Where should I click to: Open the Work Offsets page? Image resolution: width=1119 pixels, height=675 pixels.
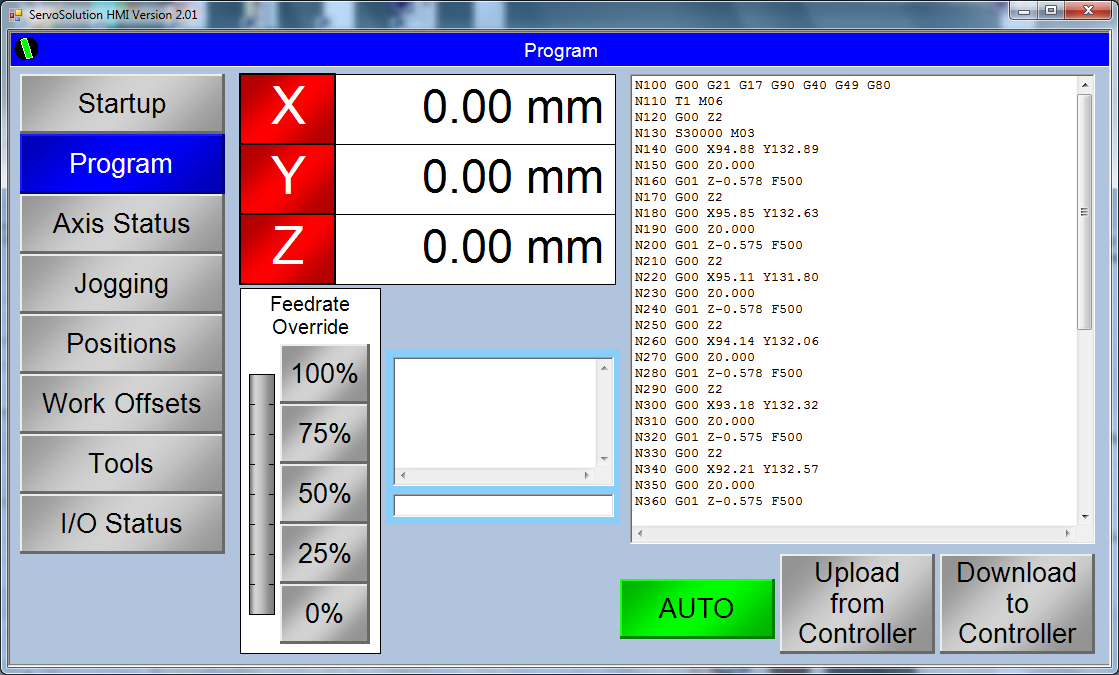click(x=122, y=404)
